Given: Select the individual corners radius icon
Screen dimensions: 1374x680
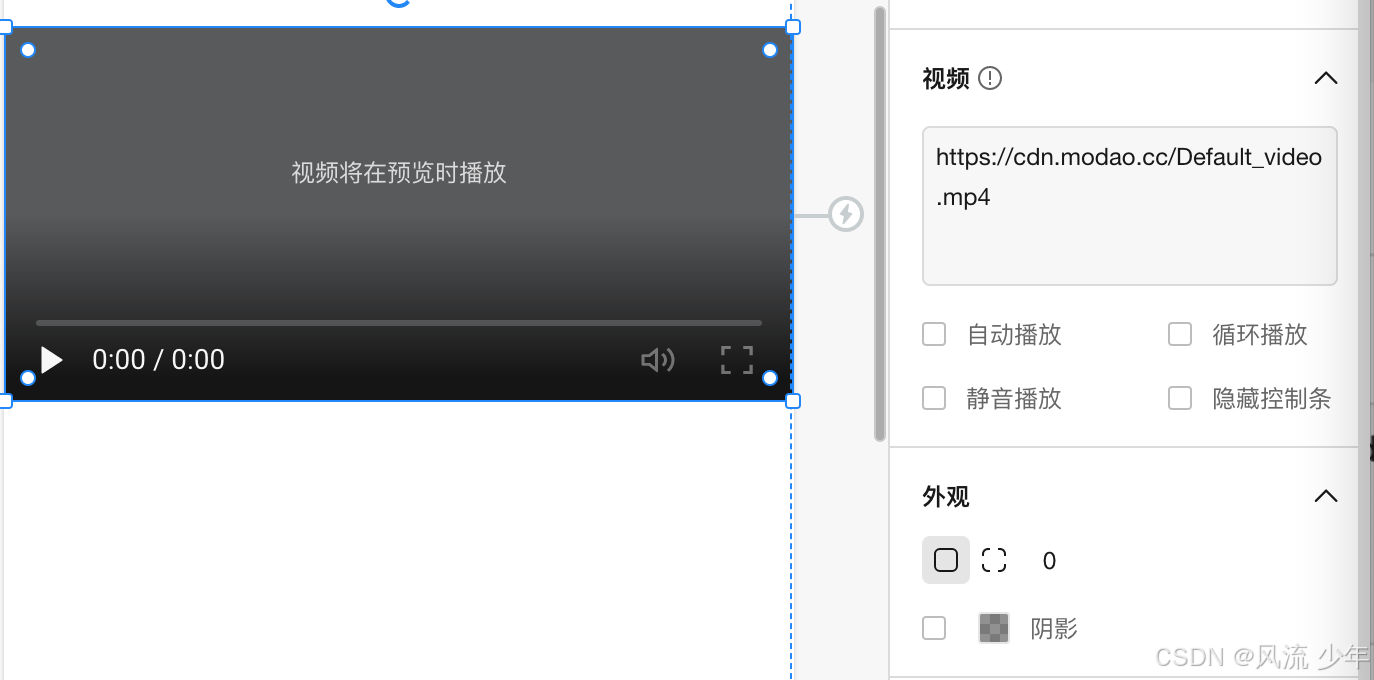Looking at the screenshot, I should tap(994, 560).
